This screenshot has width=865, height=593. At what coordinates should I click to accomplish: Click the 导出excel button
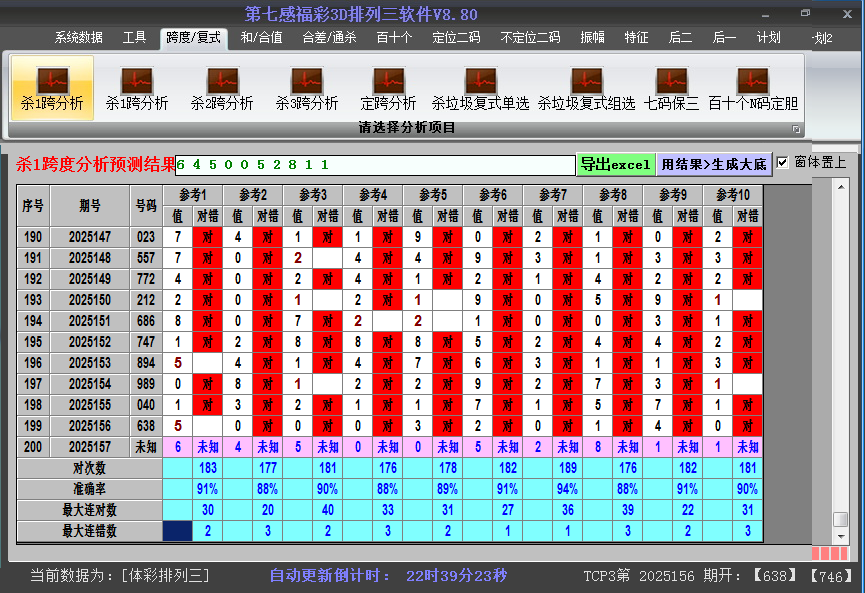616,164
